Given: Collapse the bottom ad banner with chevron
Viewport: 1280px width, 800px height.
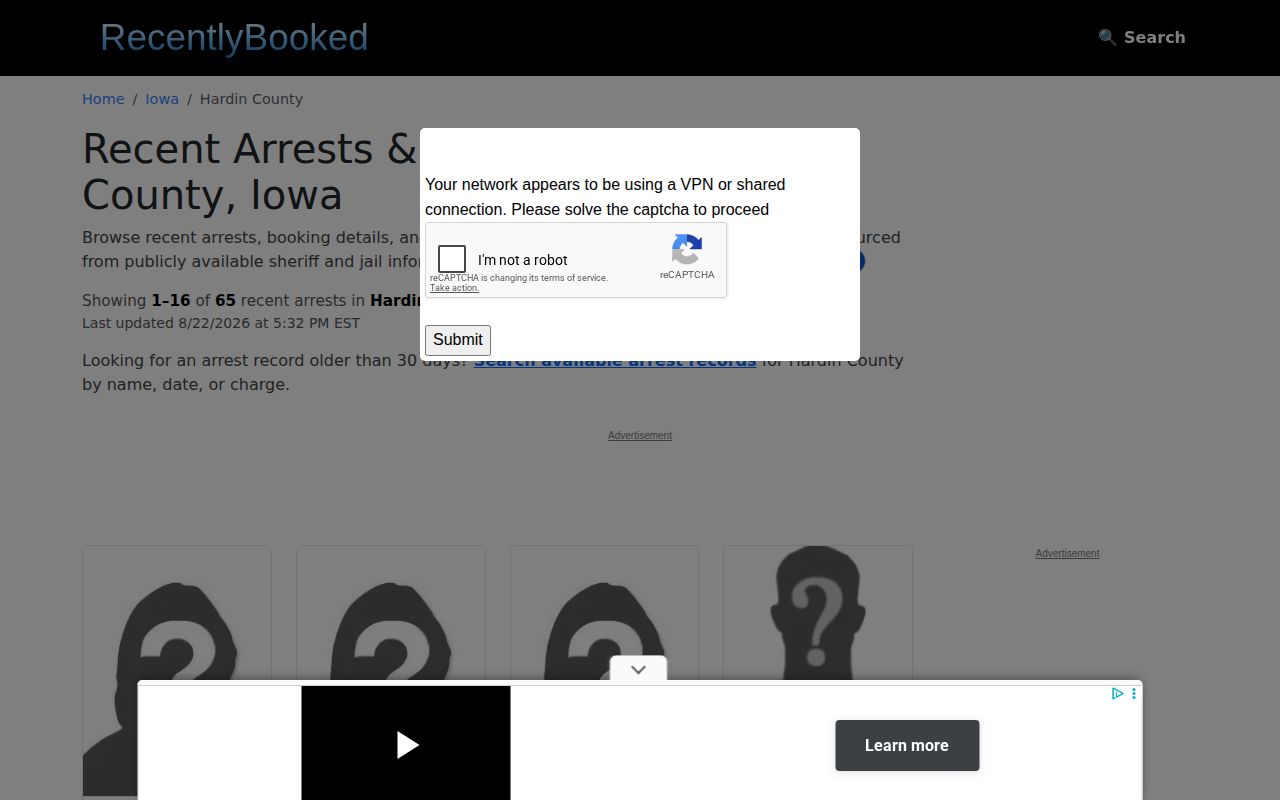Looking at the screenshot, I should point(638,669).
